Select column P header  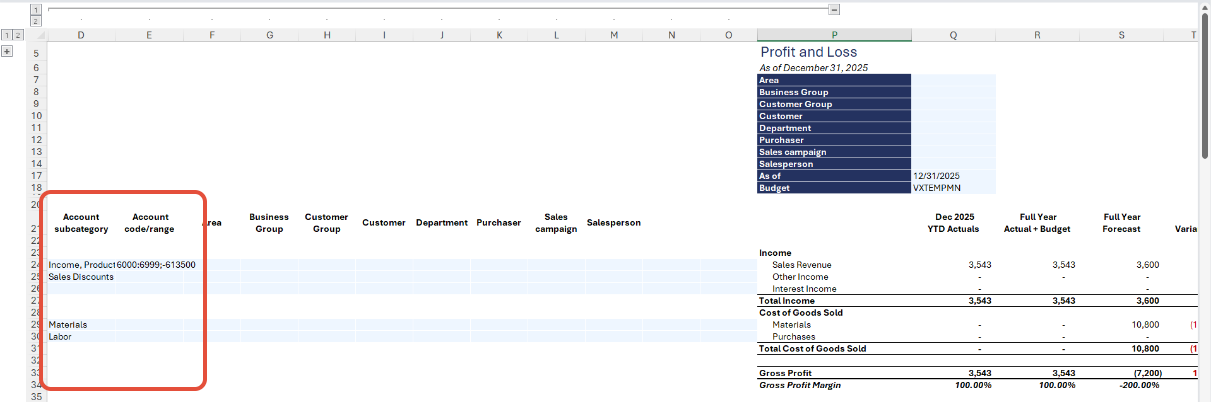click(x=834, y=35)
